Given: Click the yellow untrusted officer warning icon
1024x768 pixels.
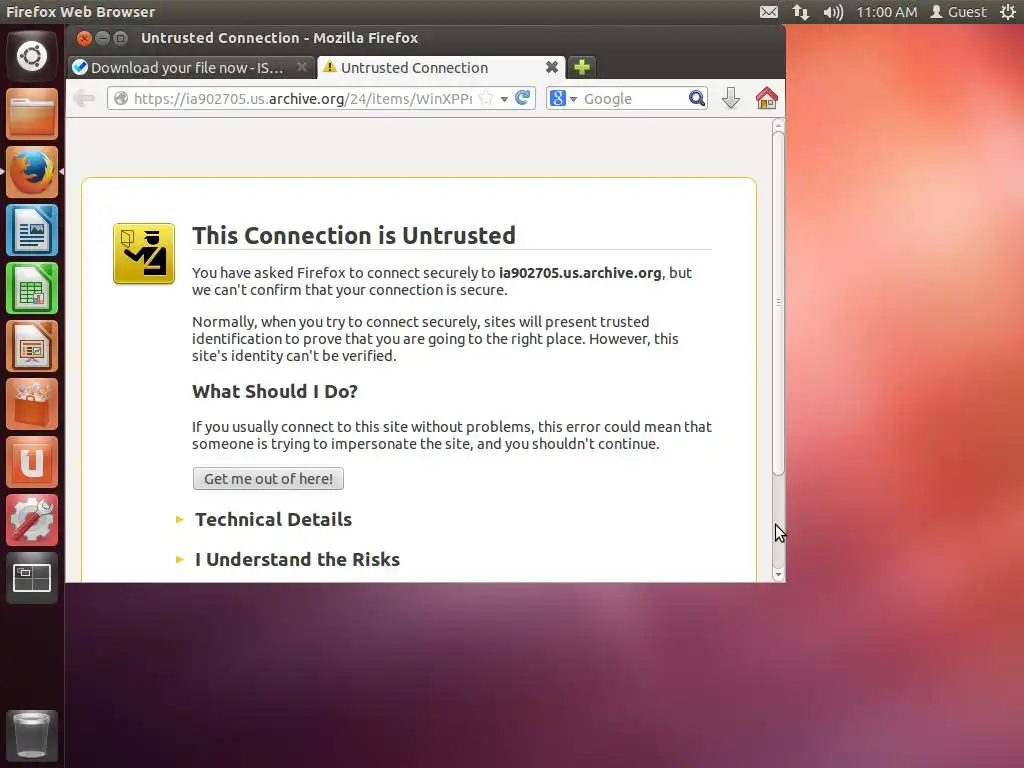Looking at the screenshot, I should click(x=144, y=253).
